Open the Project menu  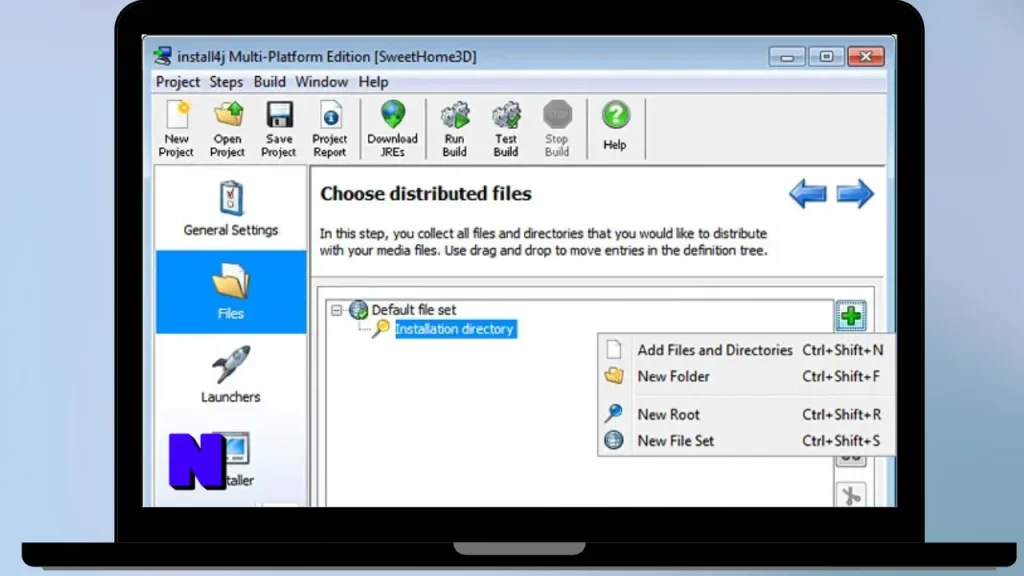[x=178, y=82]
